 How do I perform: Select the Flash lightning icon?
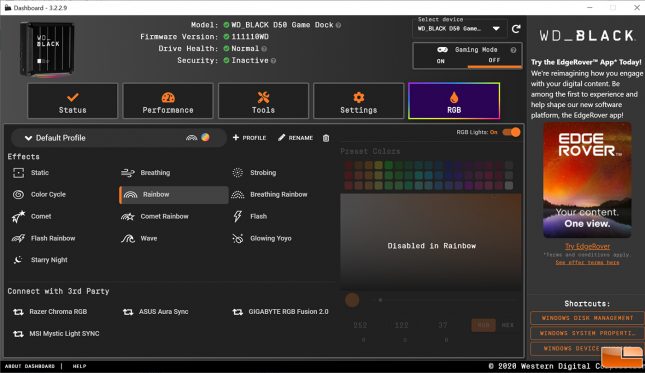[237, 216]
